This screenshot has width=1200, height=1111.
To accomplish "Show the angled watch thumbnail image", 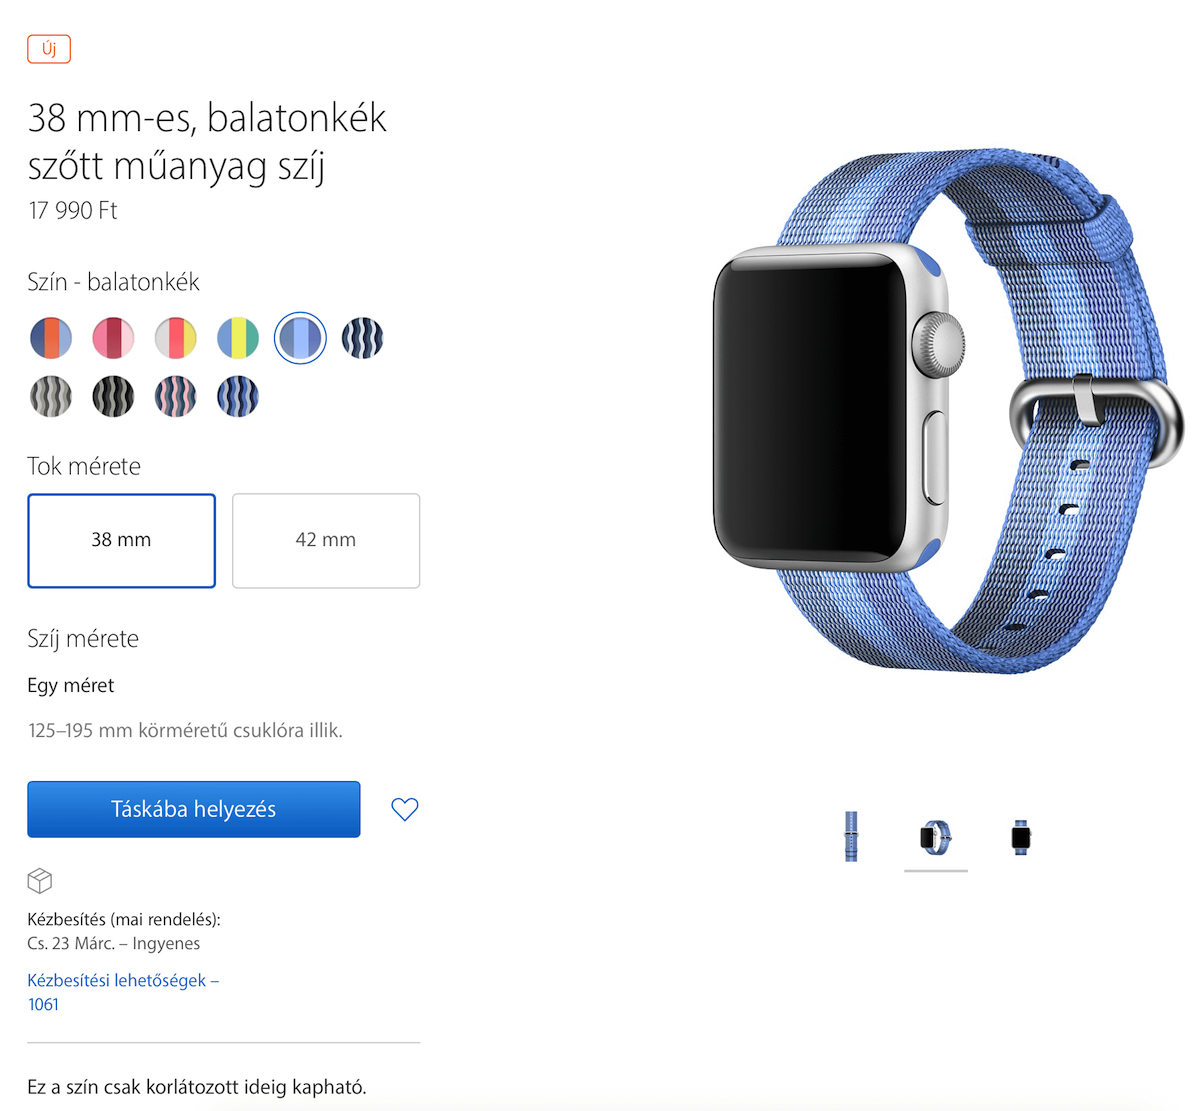I will pos(936,837).
